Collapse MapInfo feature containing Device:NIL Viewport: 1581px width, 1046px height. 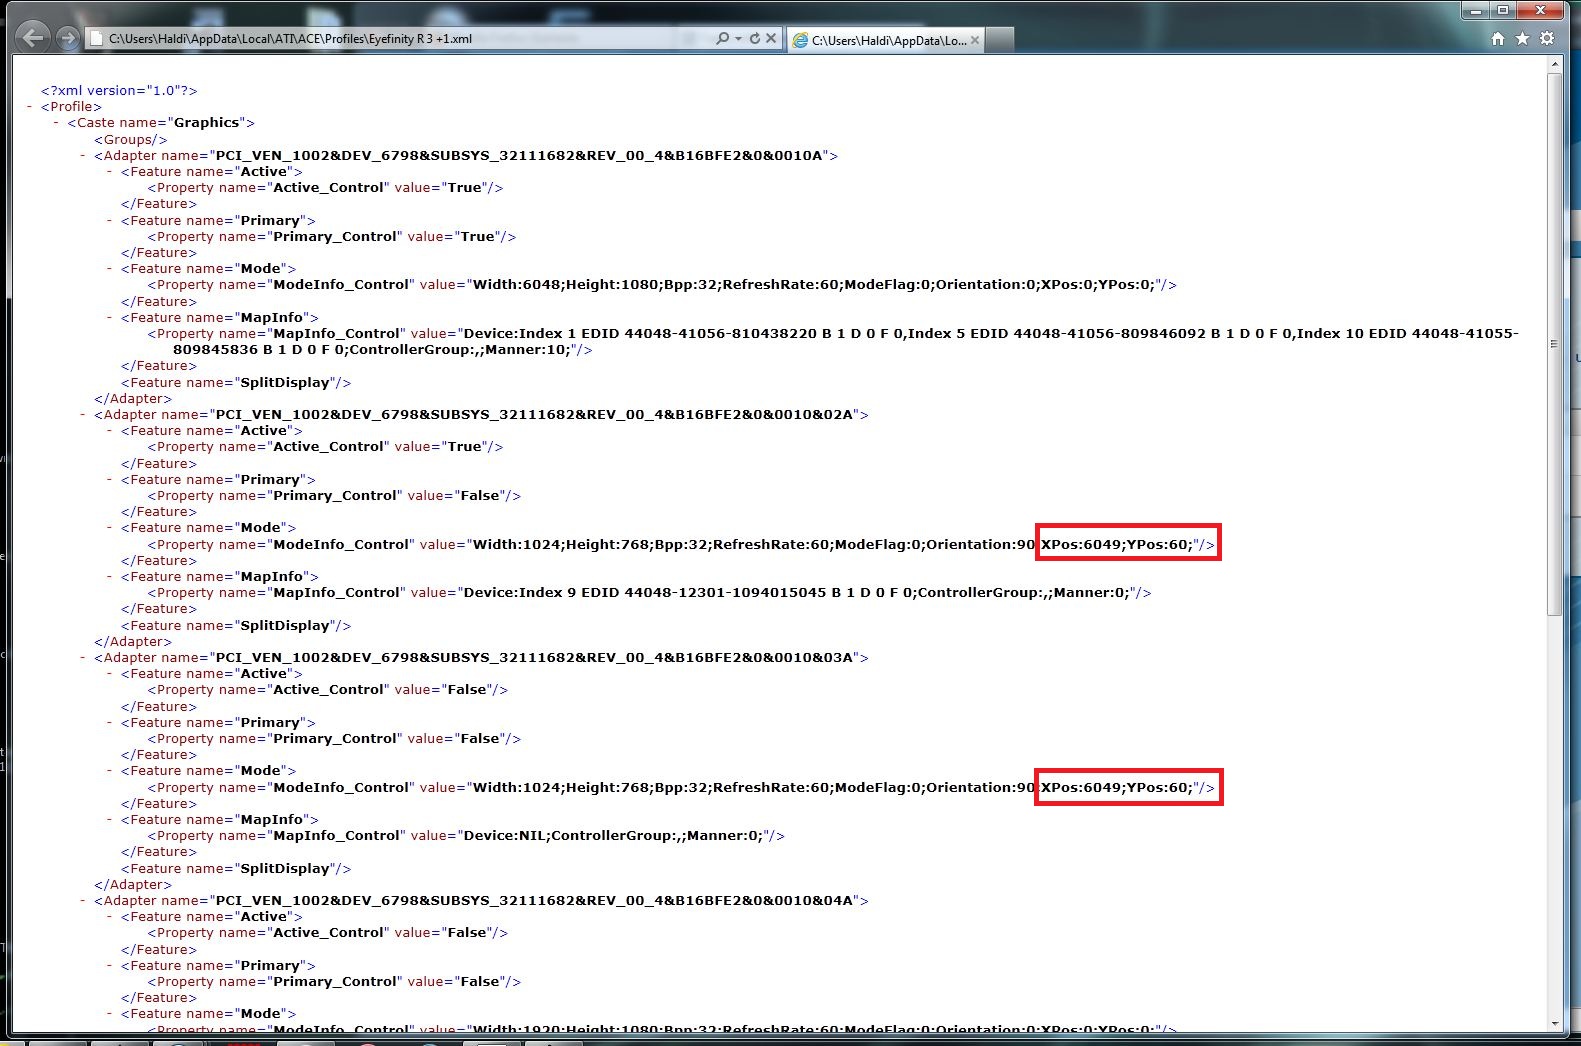(110, 819)
